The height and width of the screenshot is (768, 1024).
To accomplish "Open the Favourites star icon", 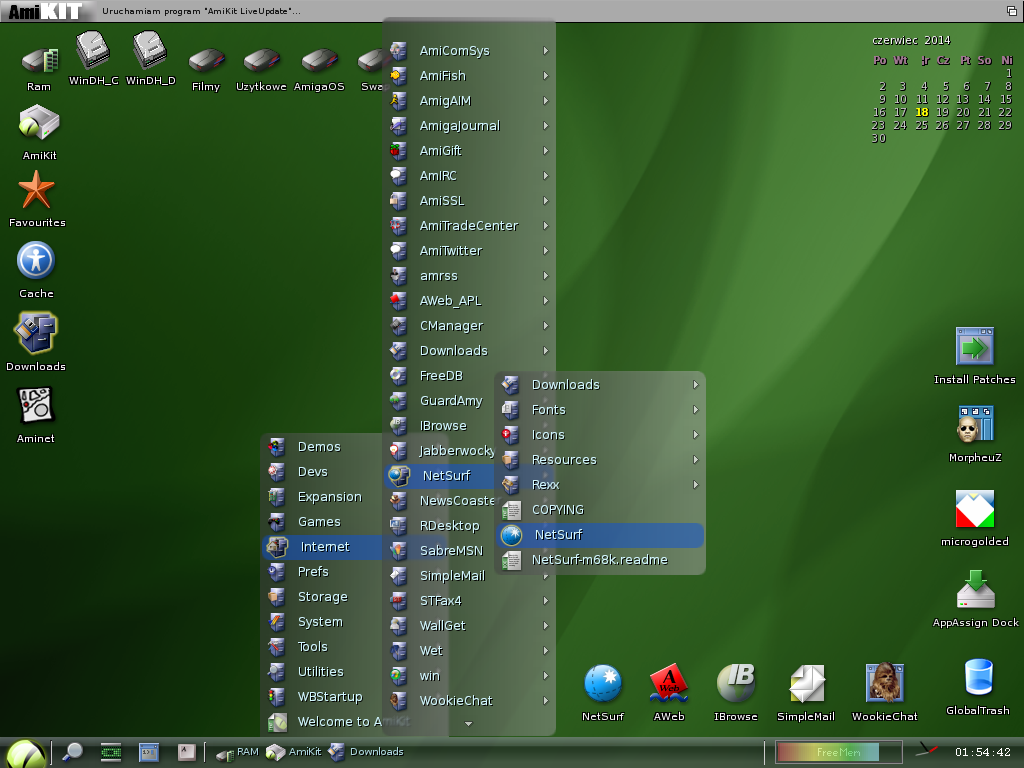I will 37,191.
